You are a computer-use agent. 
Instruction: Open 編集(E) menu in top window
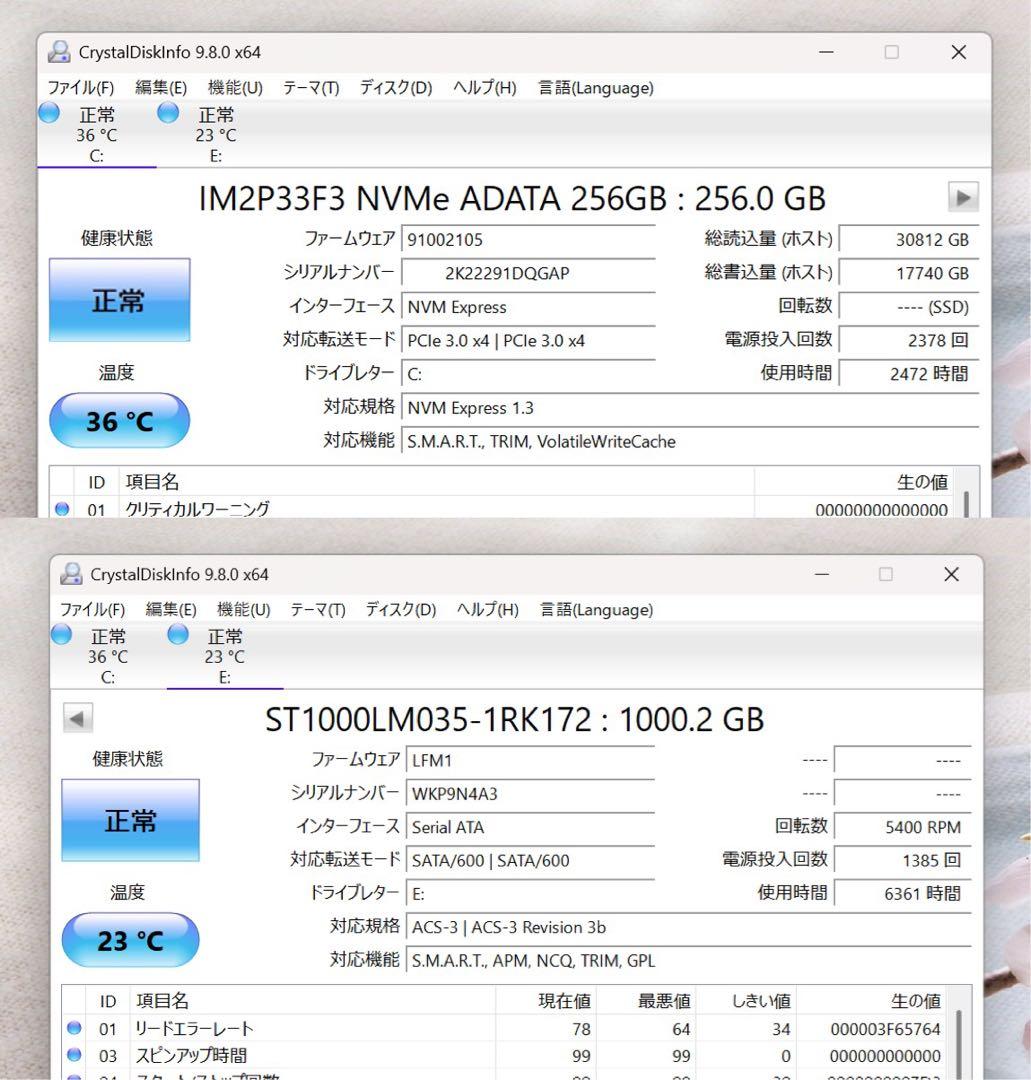[161, 88]
